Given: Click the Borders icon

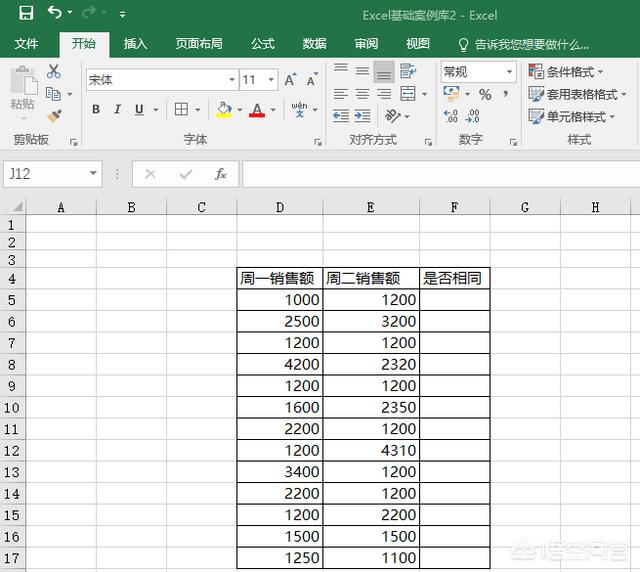Looking at the screenshot, I should point(181,109).
